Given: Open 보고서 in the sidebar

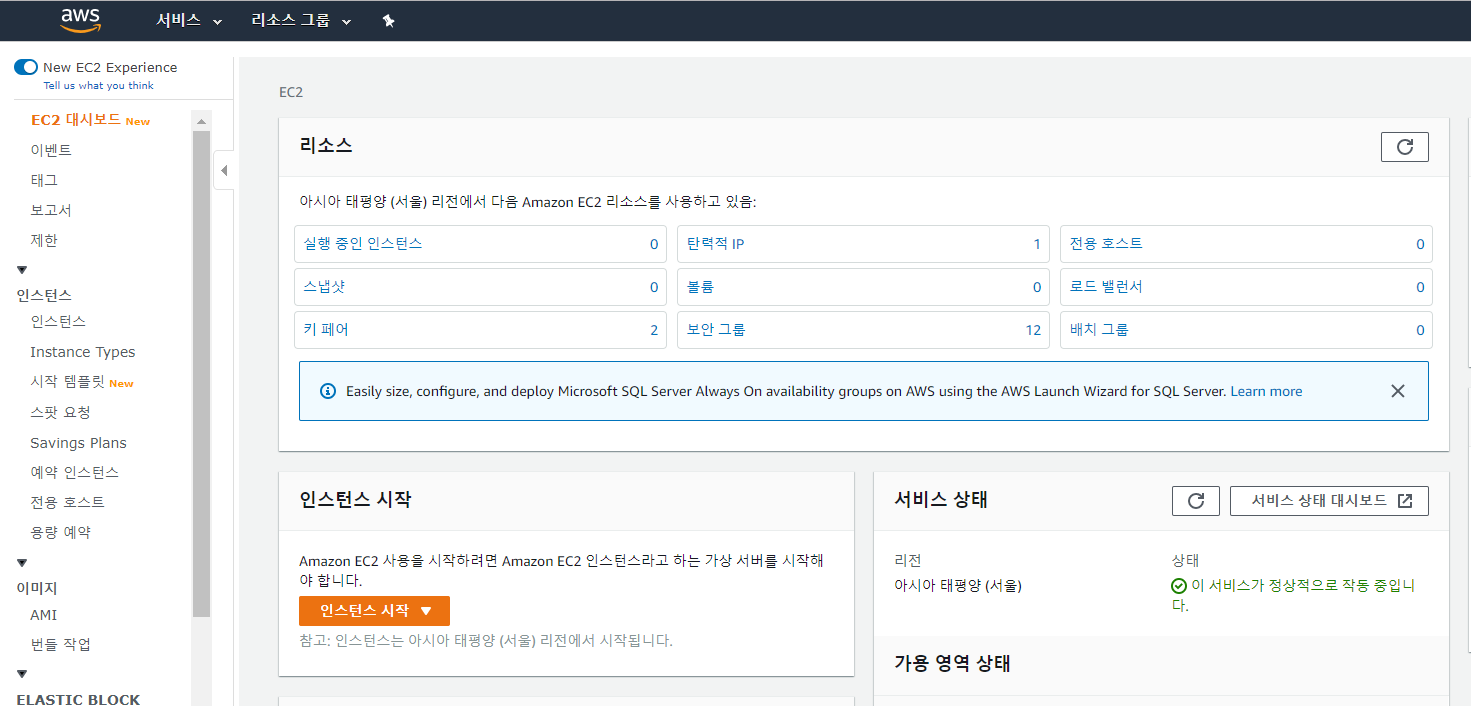Looking at the screenshot, I should (x=51, y=210).
